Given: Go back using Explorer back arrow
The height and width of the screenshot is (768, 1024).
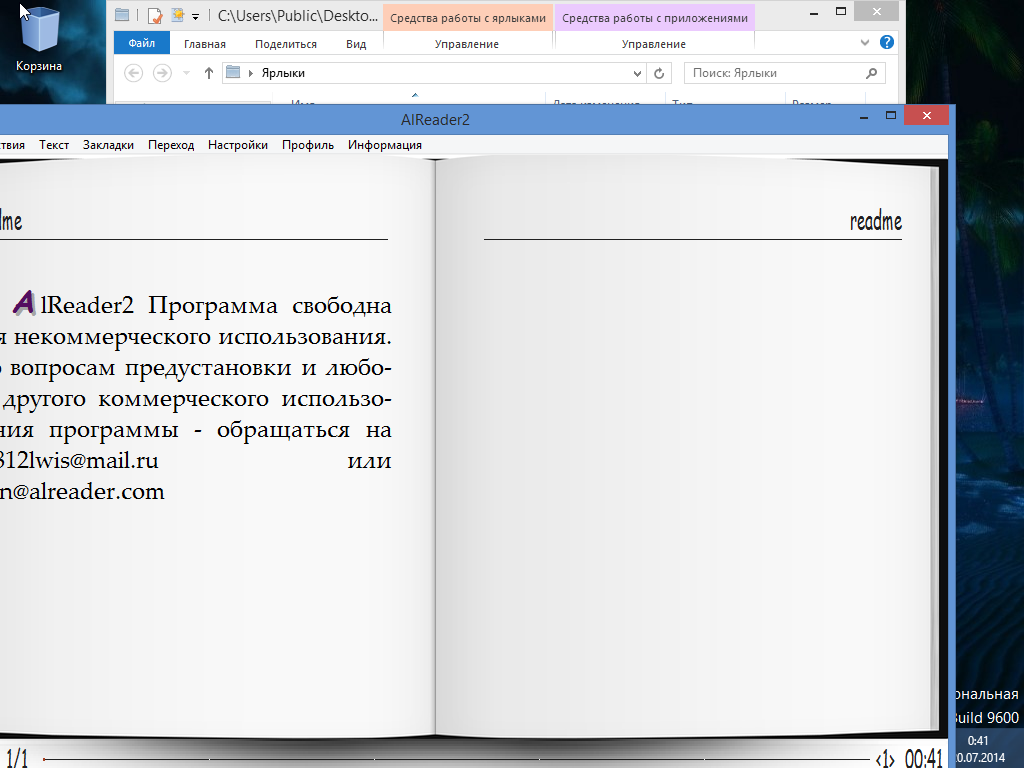Looking at the screenshot, I should pos(133,73).
